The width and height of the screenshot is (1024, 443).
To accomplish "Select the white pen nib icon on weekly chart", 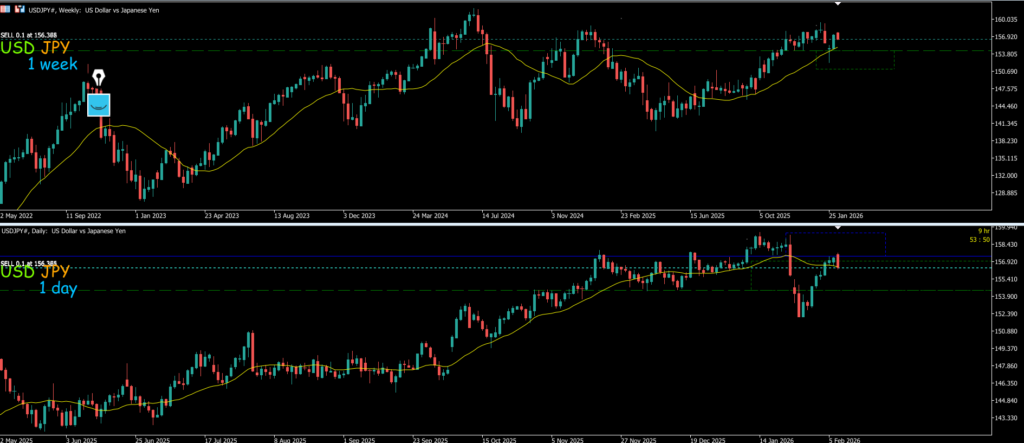I will pyautogui.click(x=99, y=78).
